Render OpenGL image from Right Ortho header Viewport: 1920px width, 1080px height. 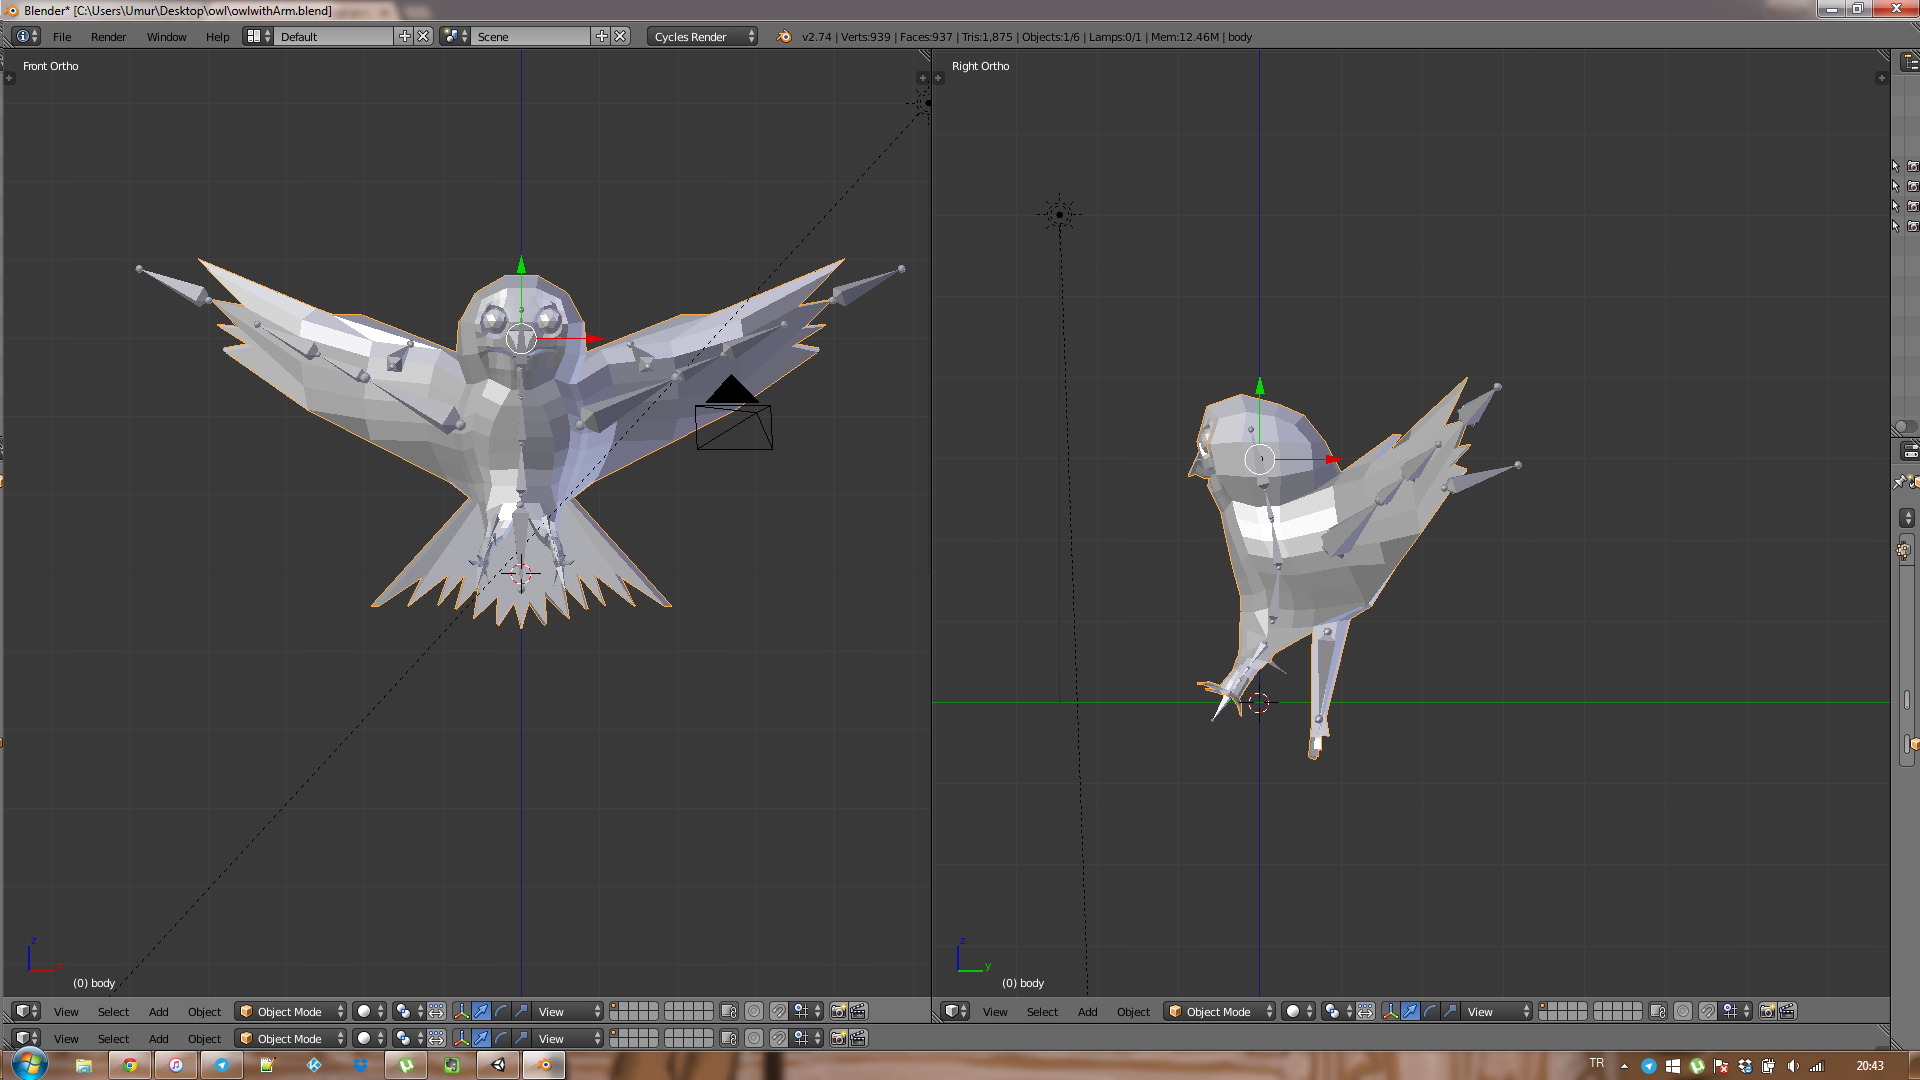tap(1768, 1011)
